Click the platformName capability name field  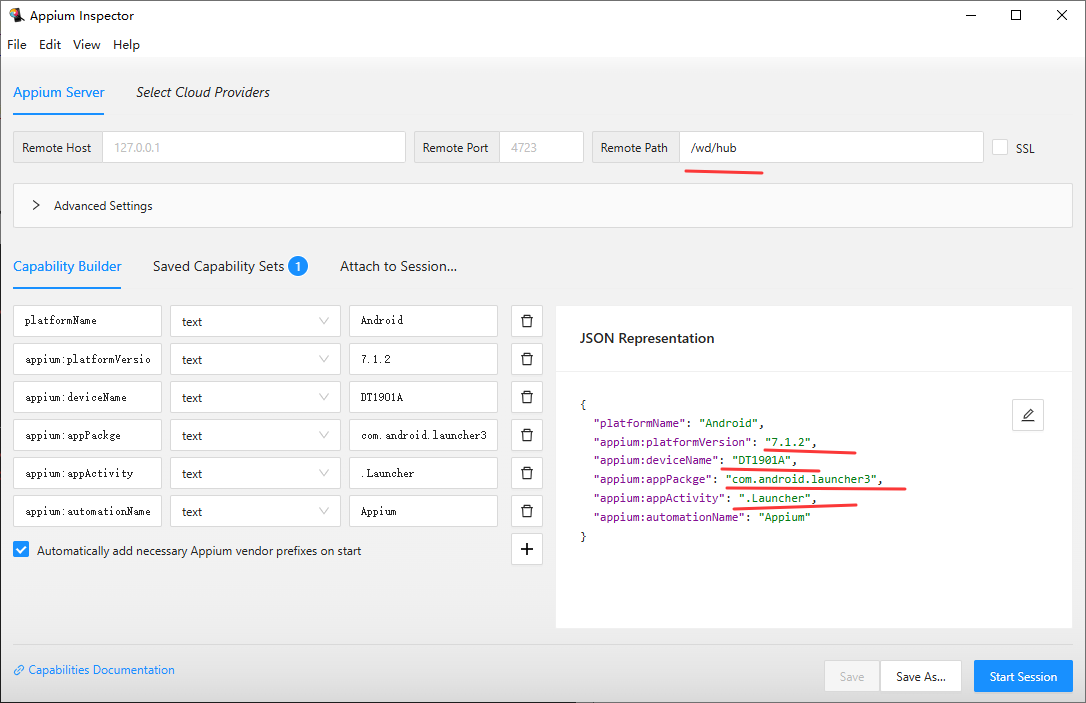click(x=87, y=321)
